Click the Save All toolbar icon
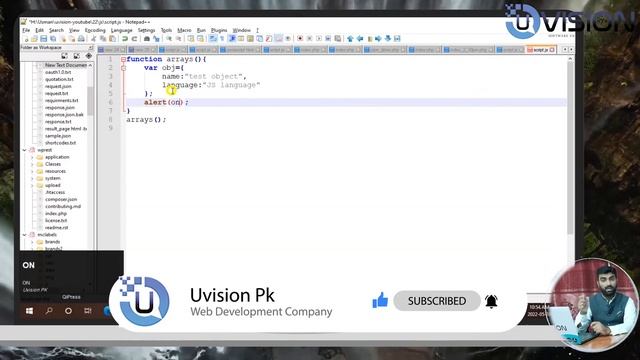 pos(53,39)
